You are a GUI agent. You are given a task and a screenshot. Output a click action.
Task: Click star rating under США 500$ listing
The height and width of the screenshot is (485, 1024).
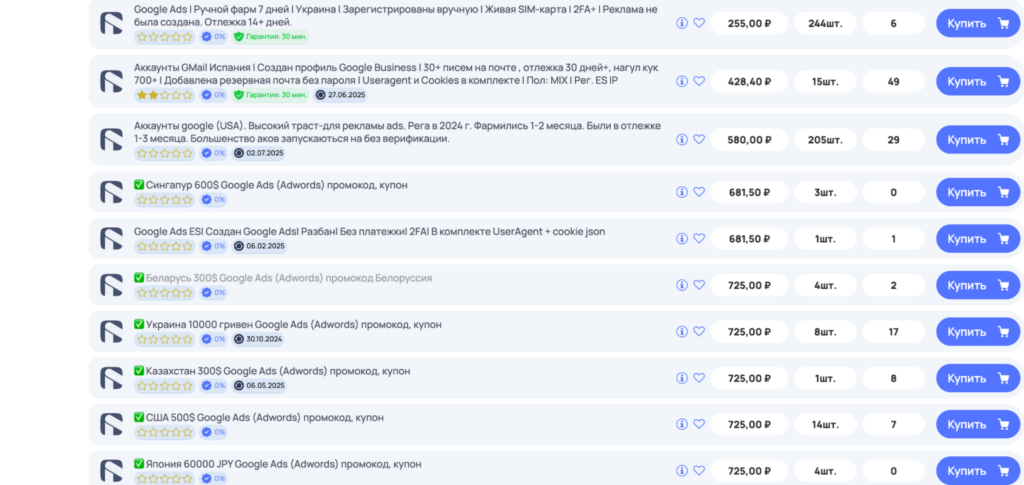click(x=165, y=432)
